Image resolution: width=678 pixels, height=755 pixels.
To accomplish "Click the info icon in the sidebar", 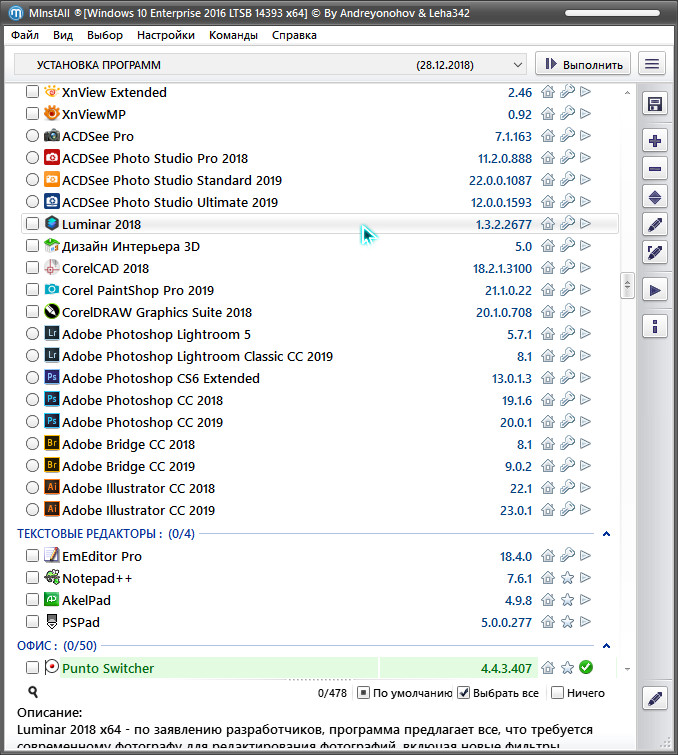I will (x=655, y=326).
